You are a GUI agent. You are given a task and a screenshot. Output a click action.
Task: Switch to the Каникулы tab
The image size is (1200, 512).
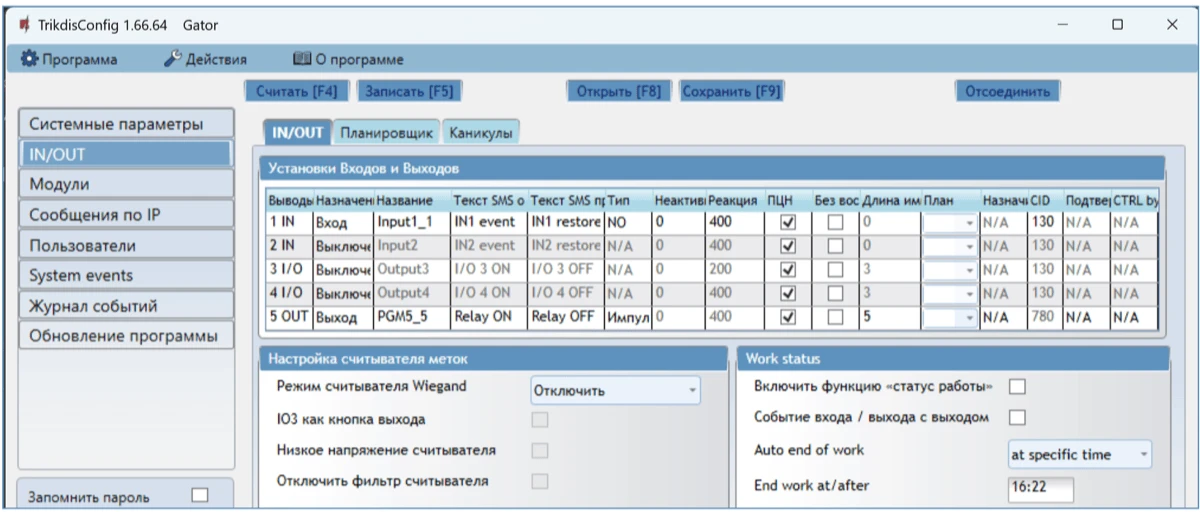click(480, 132)
